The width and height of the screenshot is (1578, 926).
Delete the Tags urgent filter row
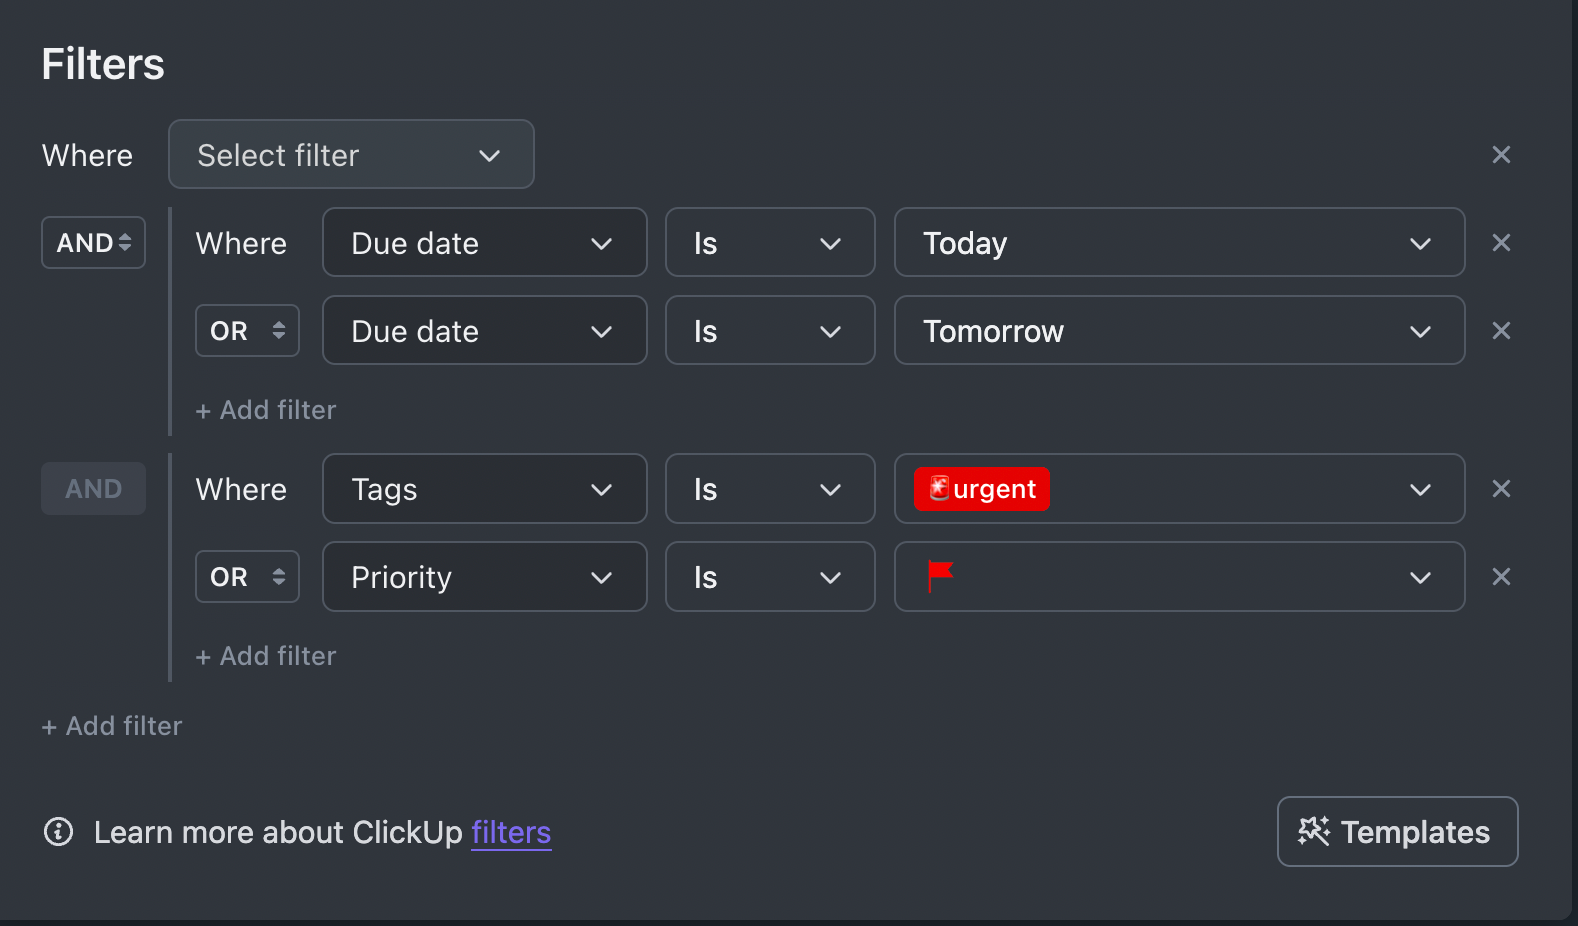click(1501, 489)
